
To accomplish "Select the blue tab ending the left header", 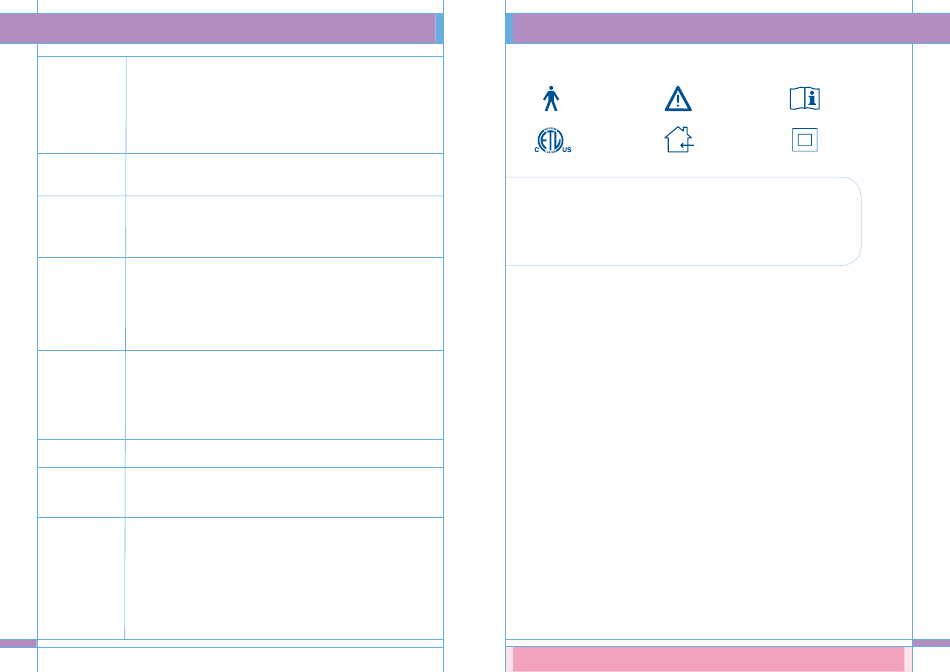I will [440, 28].
